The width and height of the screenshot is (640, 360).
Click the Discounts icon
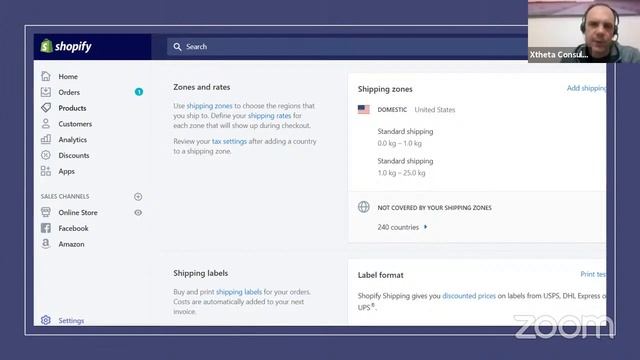point(46,155)
